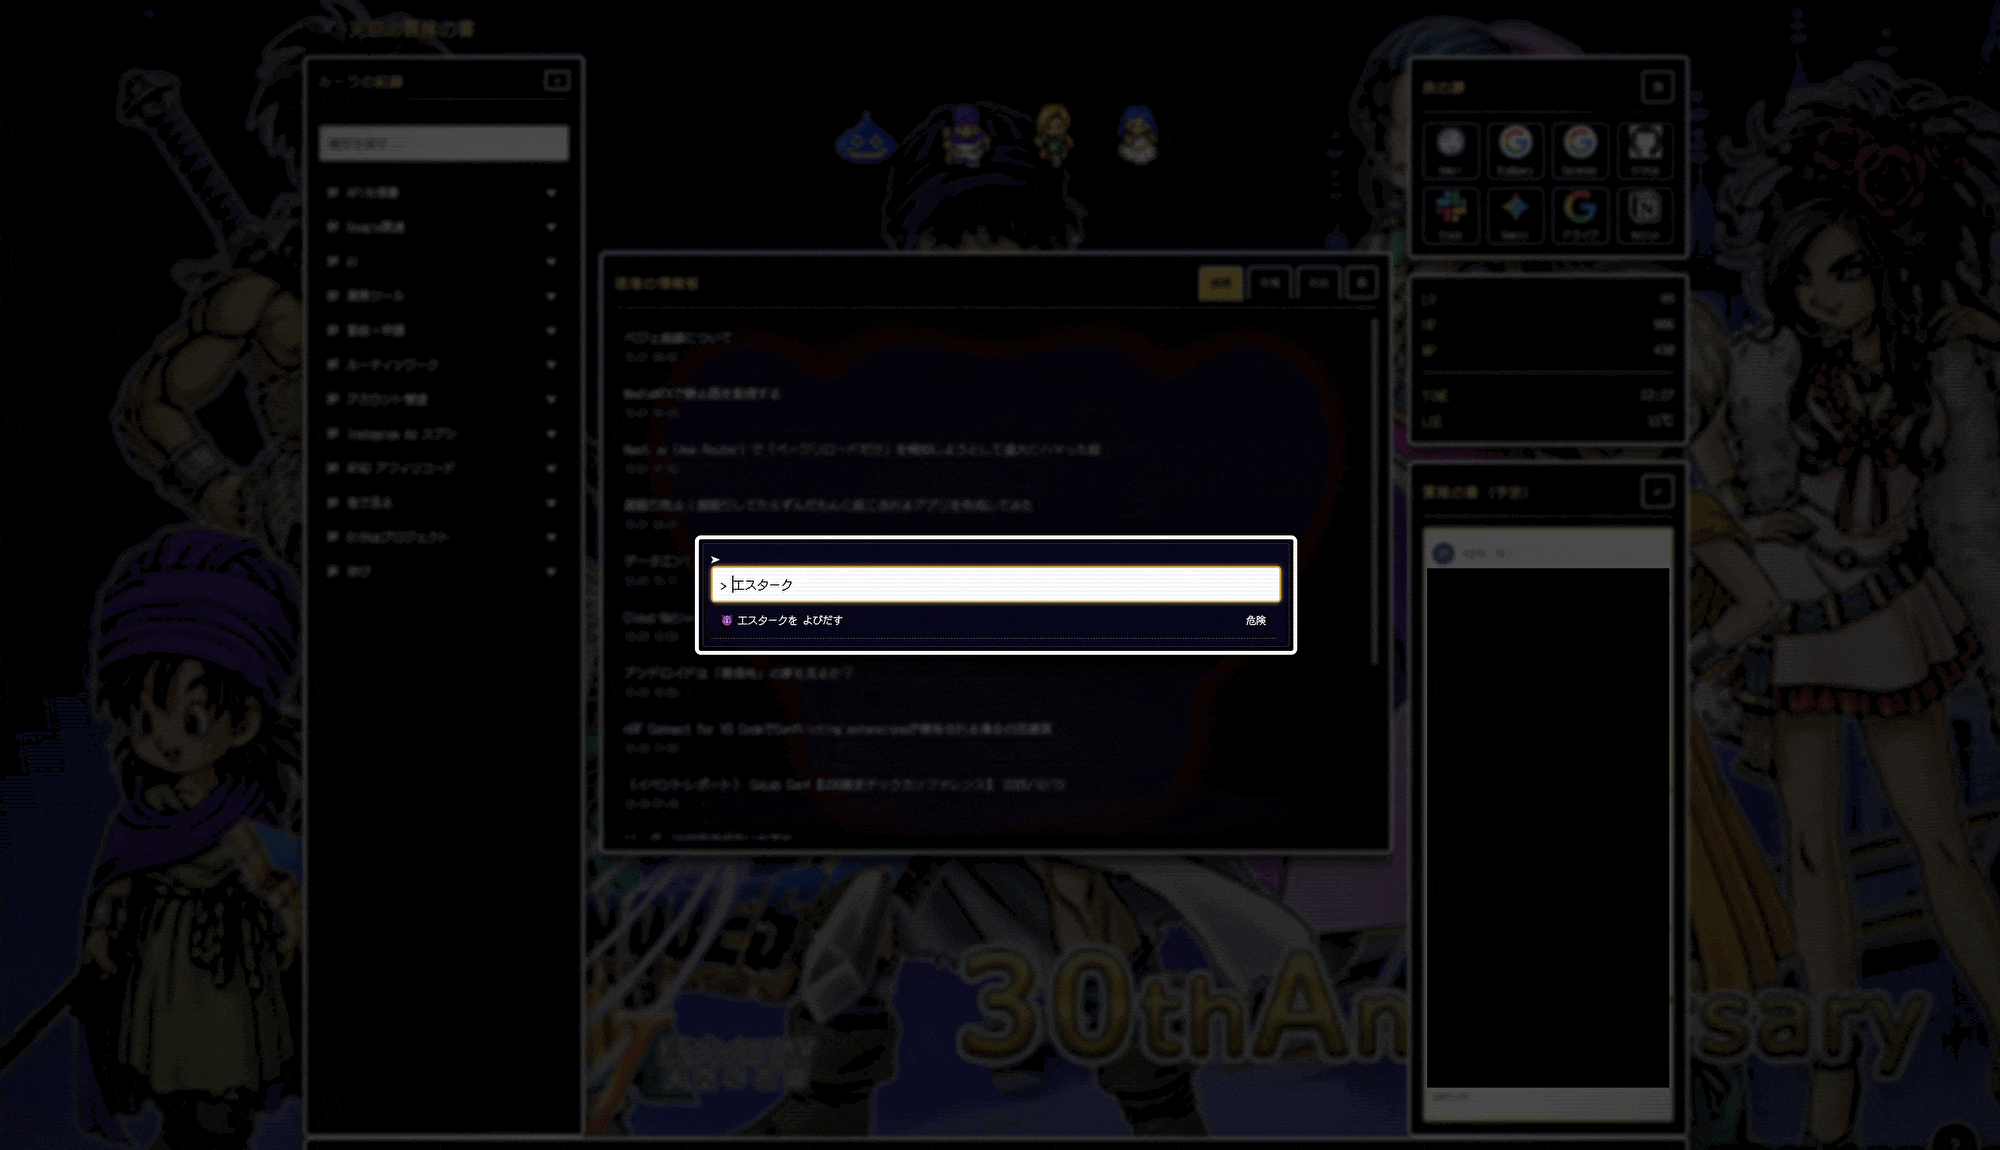Expand the AI bookmark folder arrow
This screenshot has width=2000, height=1150.
click(551, 262)
